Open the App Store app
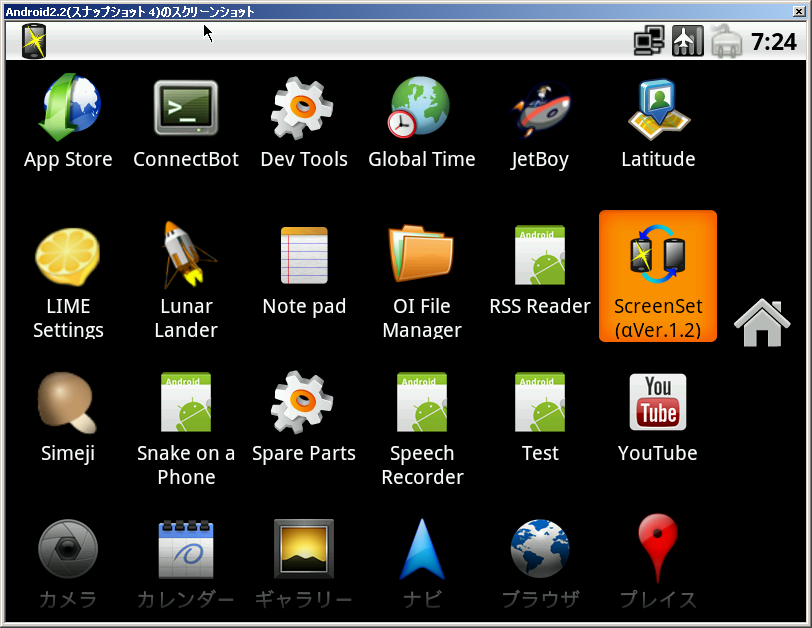812x628 pixels. [x=68, y=123]
